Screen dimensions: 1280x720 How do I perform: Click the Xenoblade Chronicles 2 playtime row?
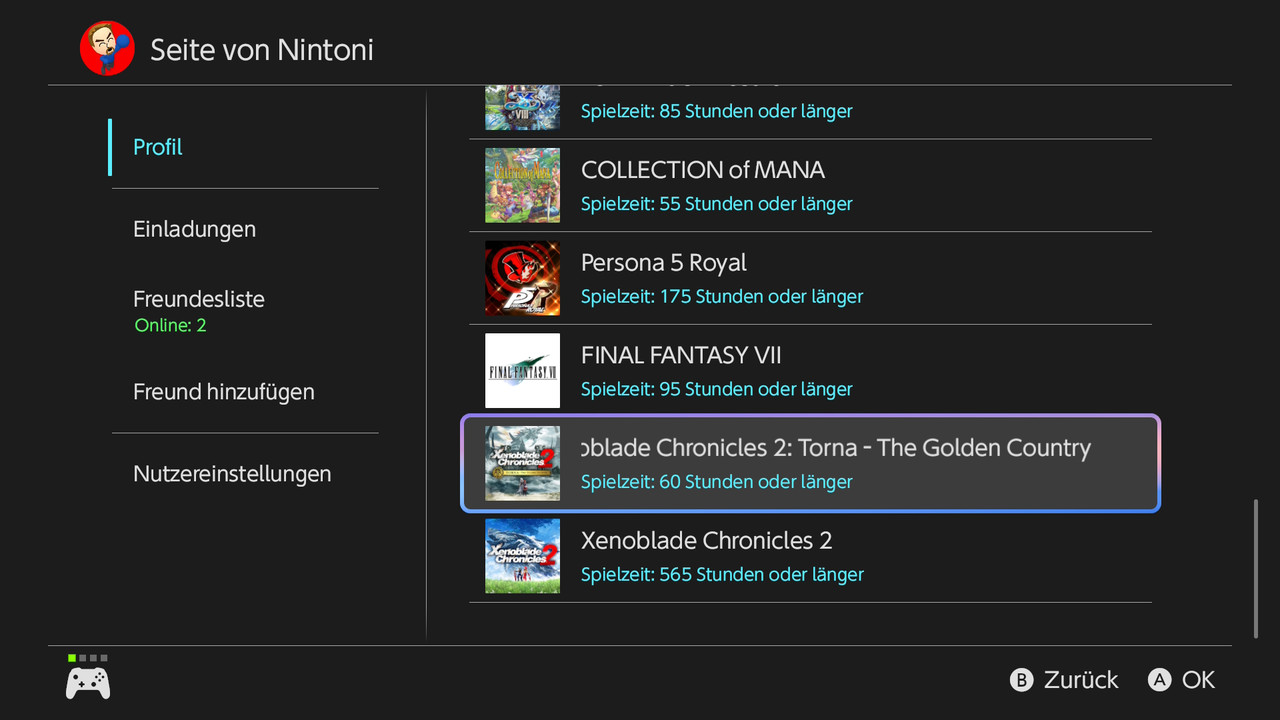click(722, 575)
